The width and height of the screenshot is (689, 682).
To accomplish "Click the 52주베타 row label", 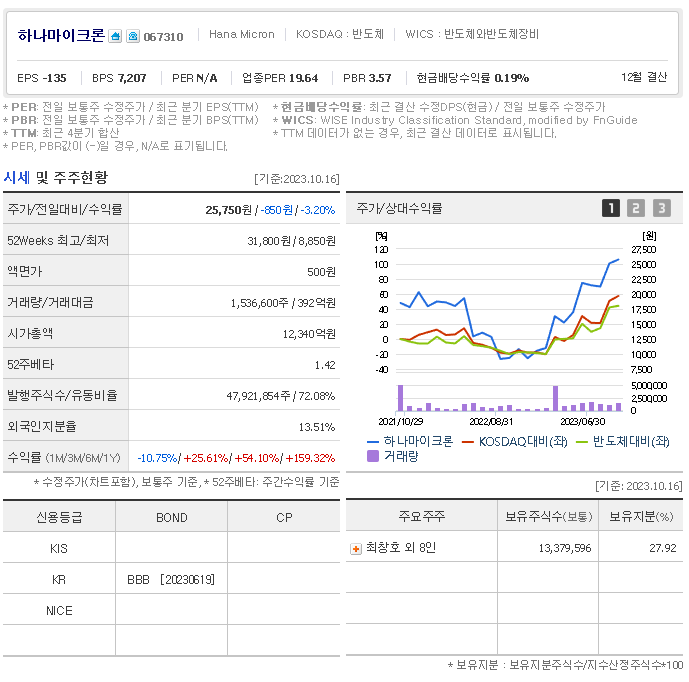I will pyautogui.click(x=30, y=365).
